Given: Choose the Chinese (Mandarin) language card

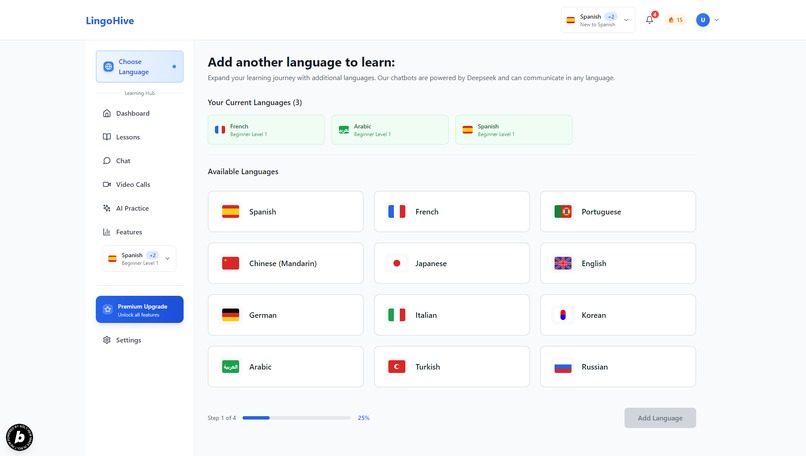Looking at the screenshot, I should tap(285, 263).
